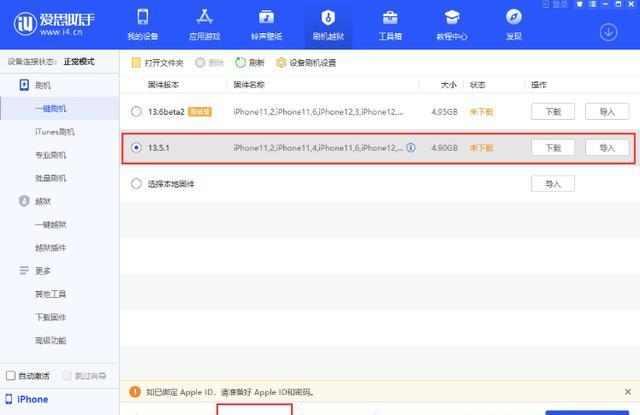Screen dimensions: 640x415
Task: Click the greyed 删除 toolbar item
Action: (209, 63)
